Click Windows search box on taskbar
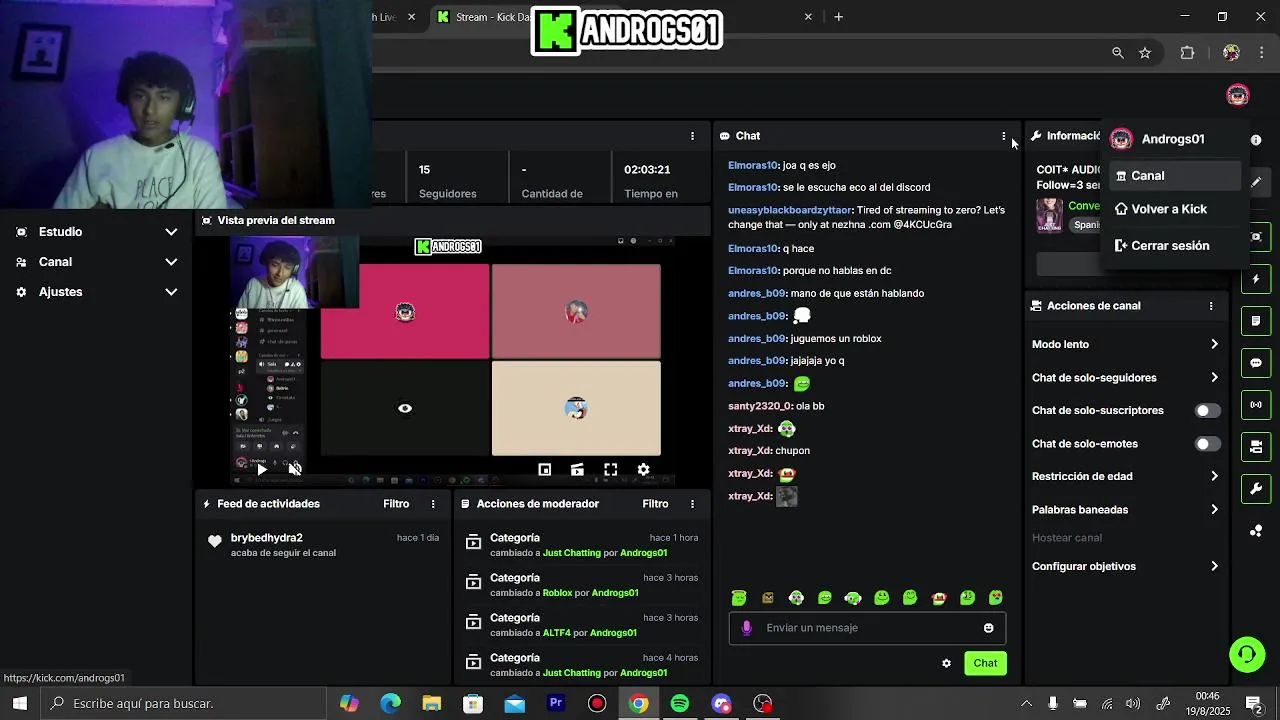 point(184,704)
